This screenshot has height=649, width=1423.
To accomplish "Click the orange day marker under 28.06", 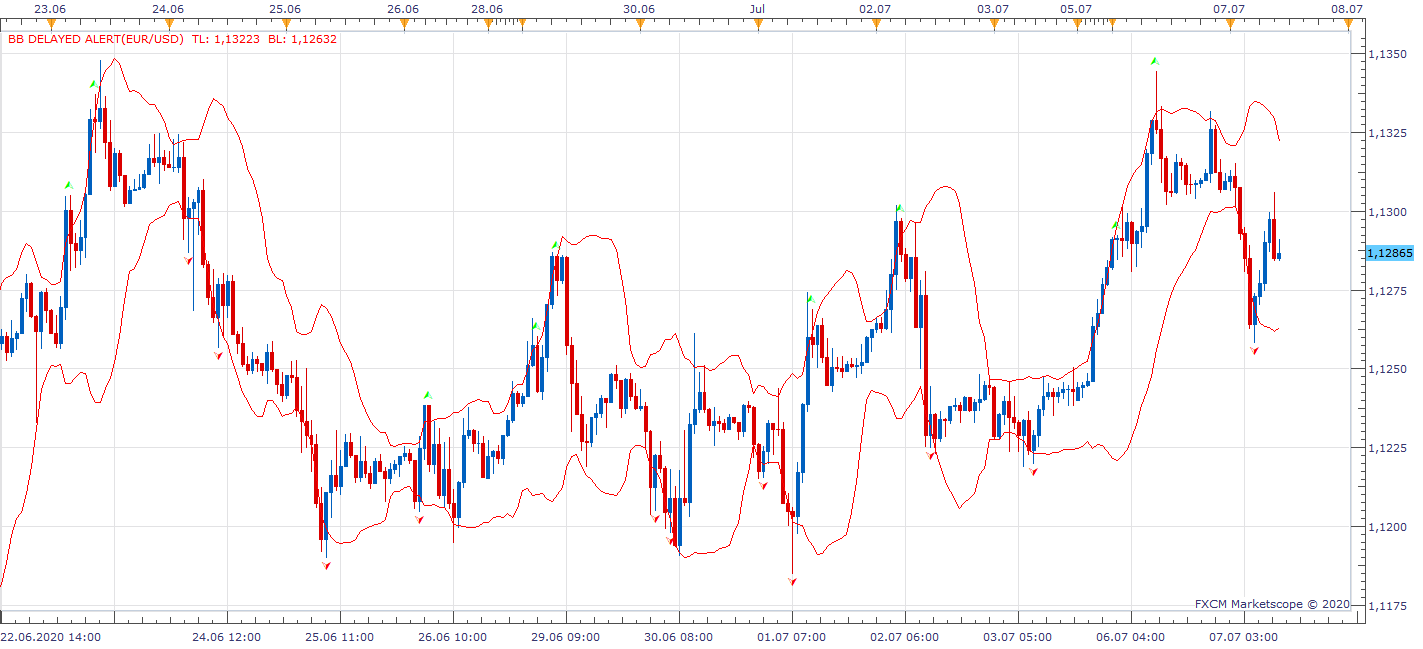I will pyautogui.click(x=488, y=23).
